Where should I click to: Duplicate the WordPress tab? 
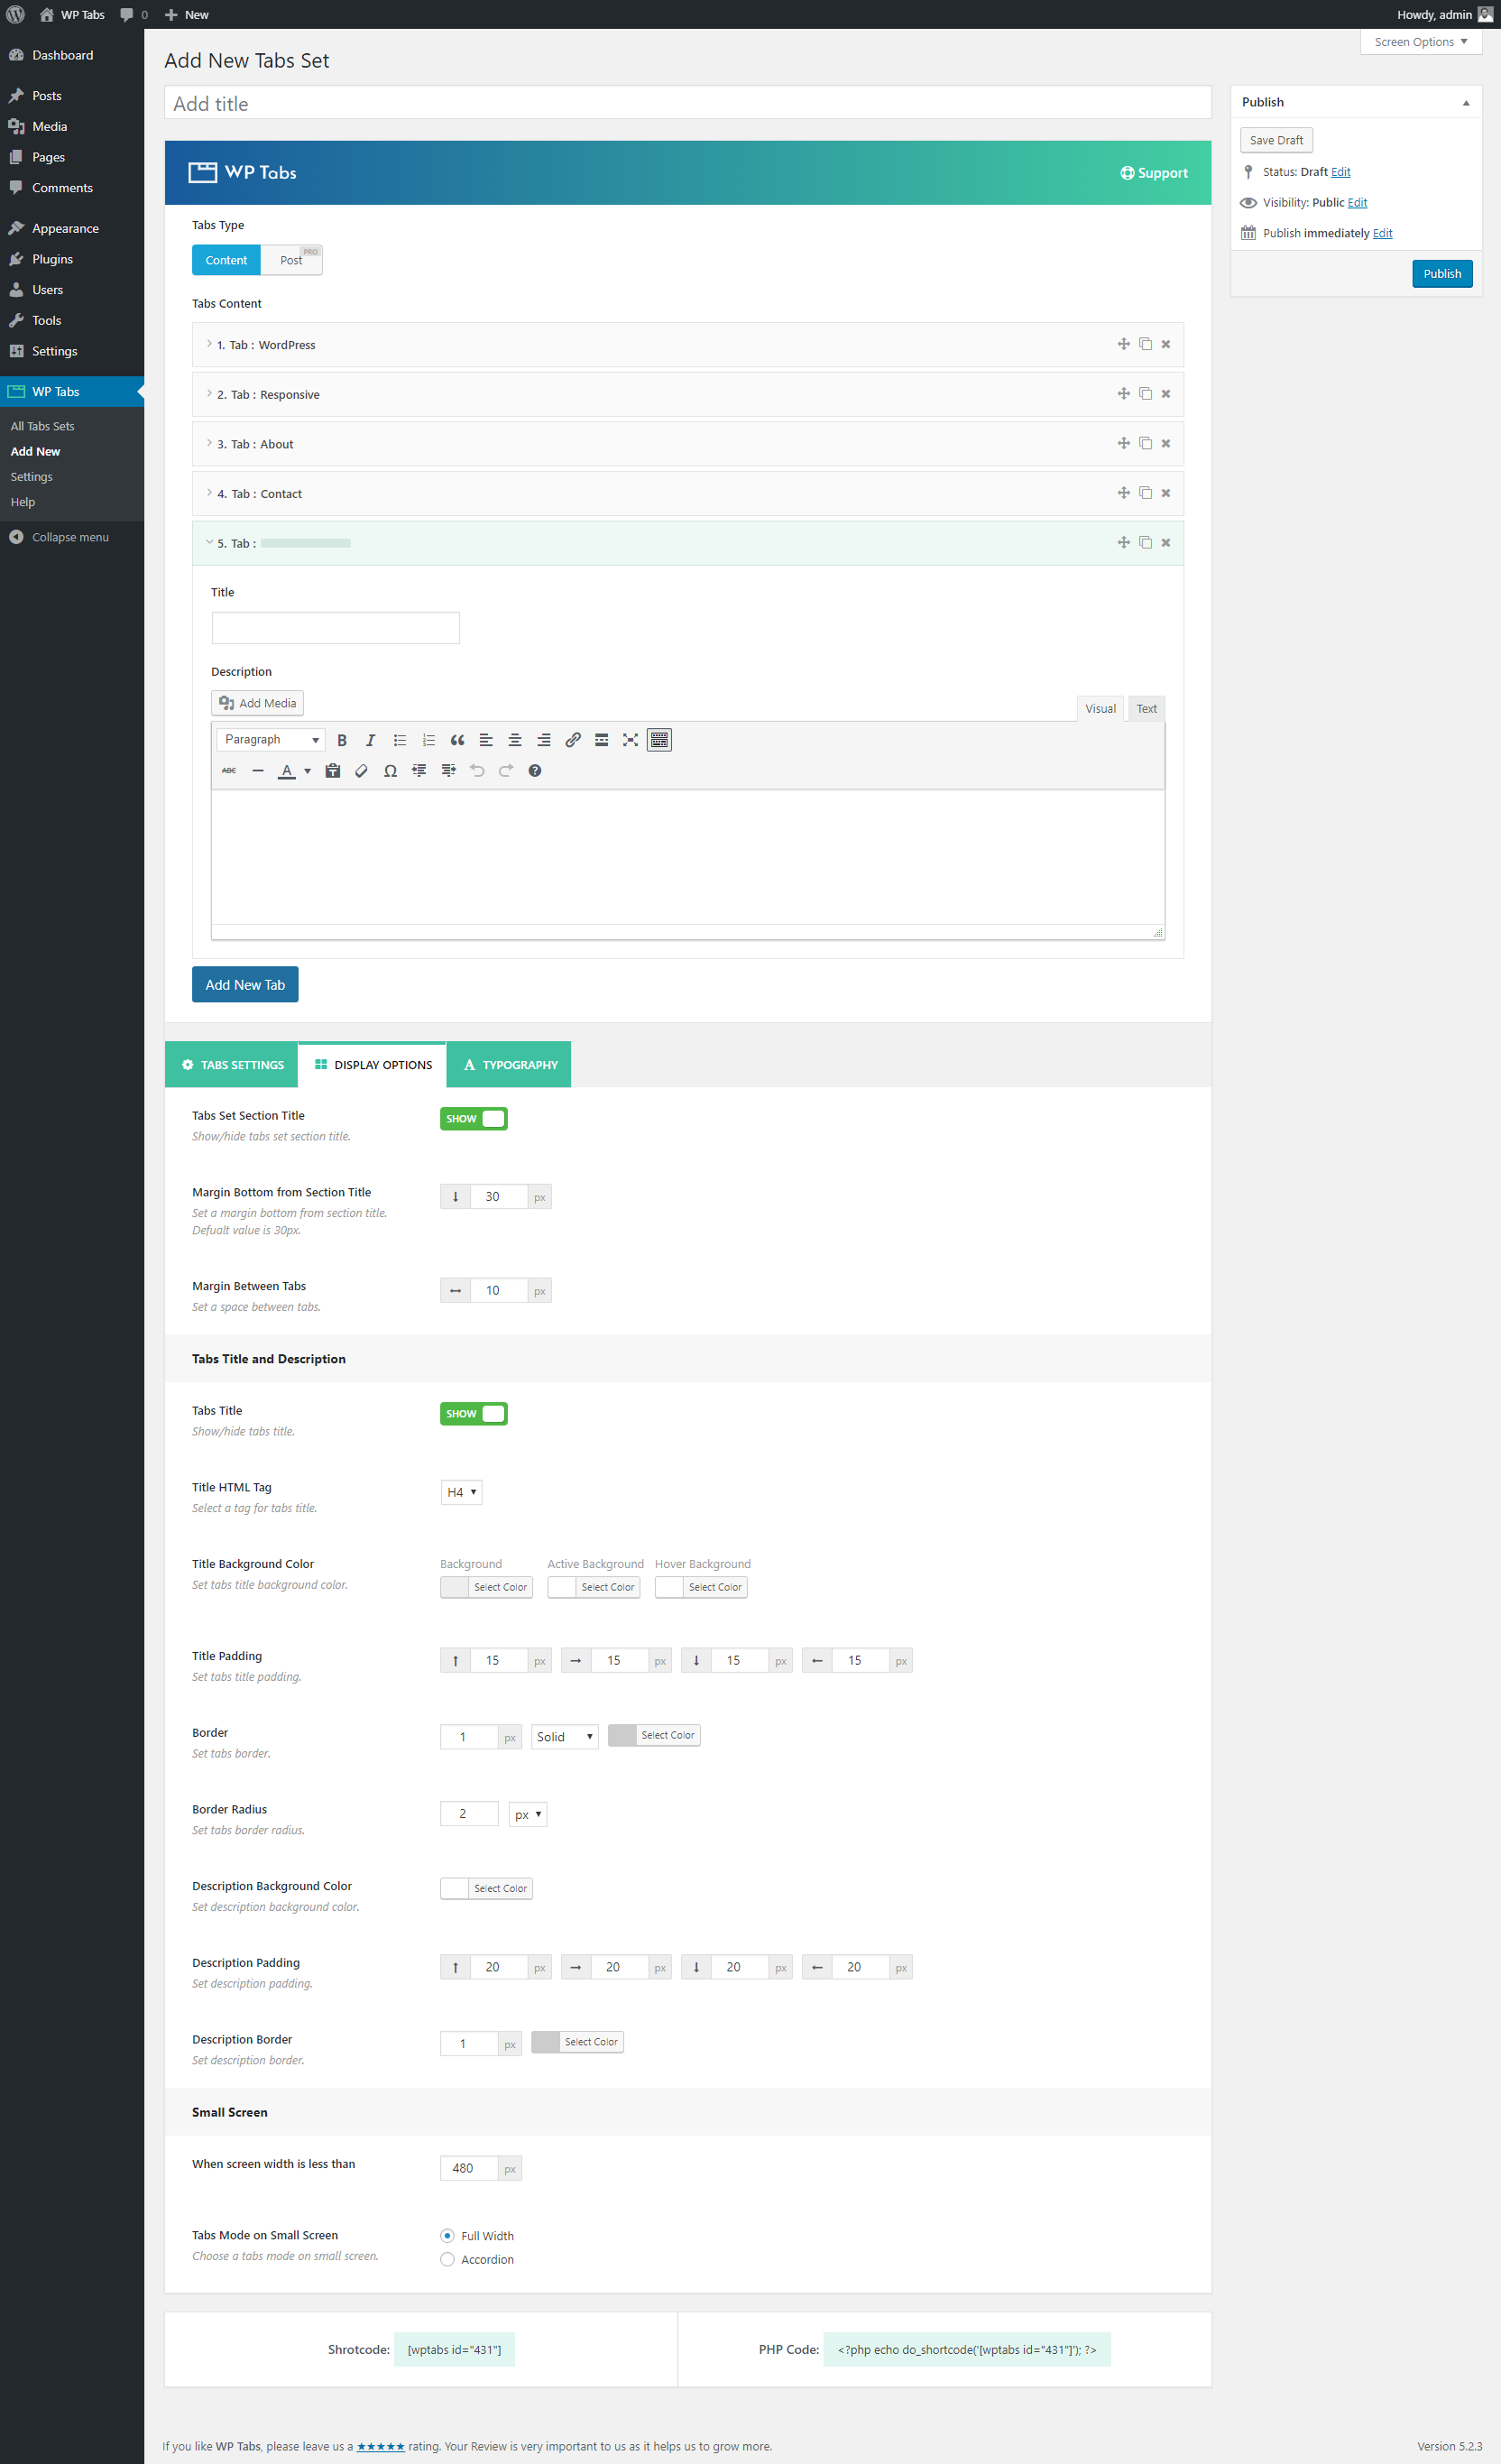point(1146,344)
